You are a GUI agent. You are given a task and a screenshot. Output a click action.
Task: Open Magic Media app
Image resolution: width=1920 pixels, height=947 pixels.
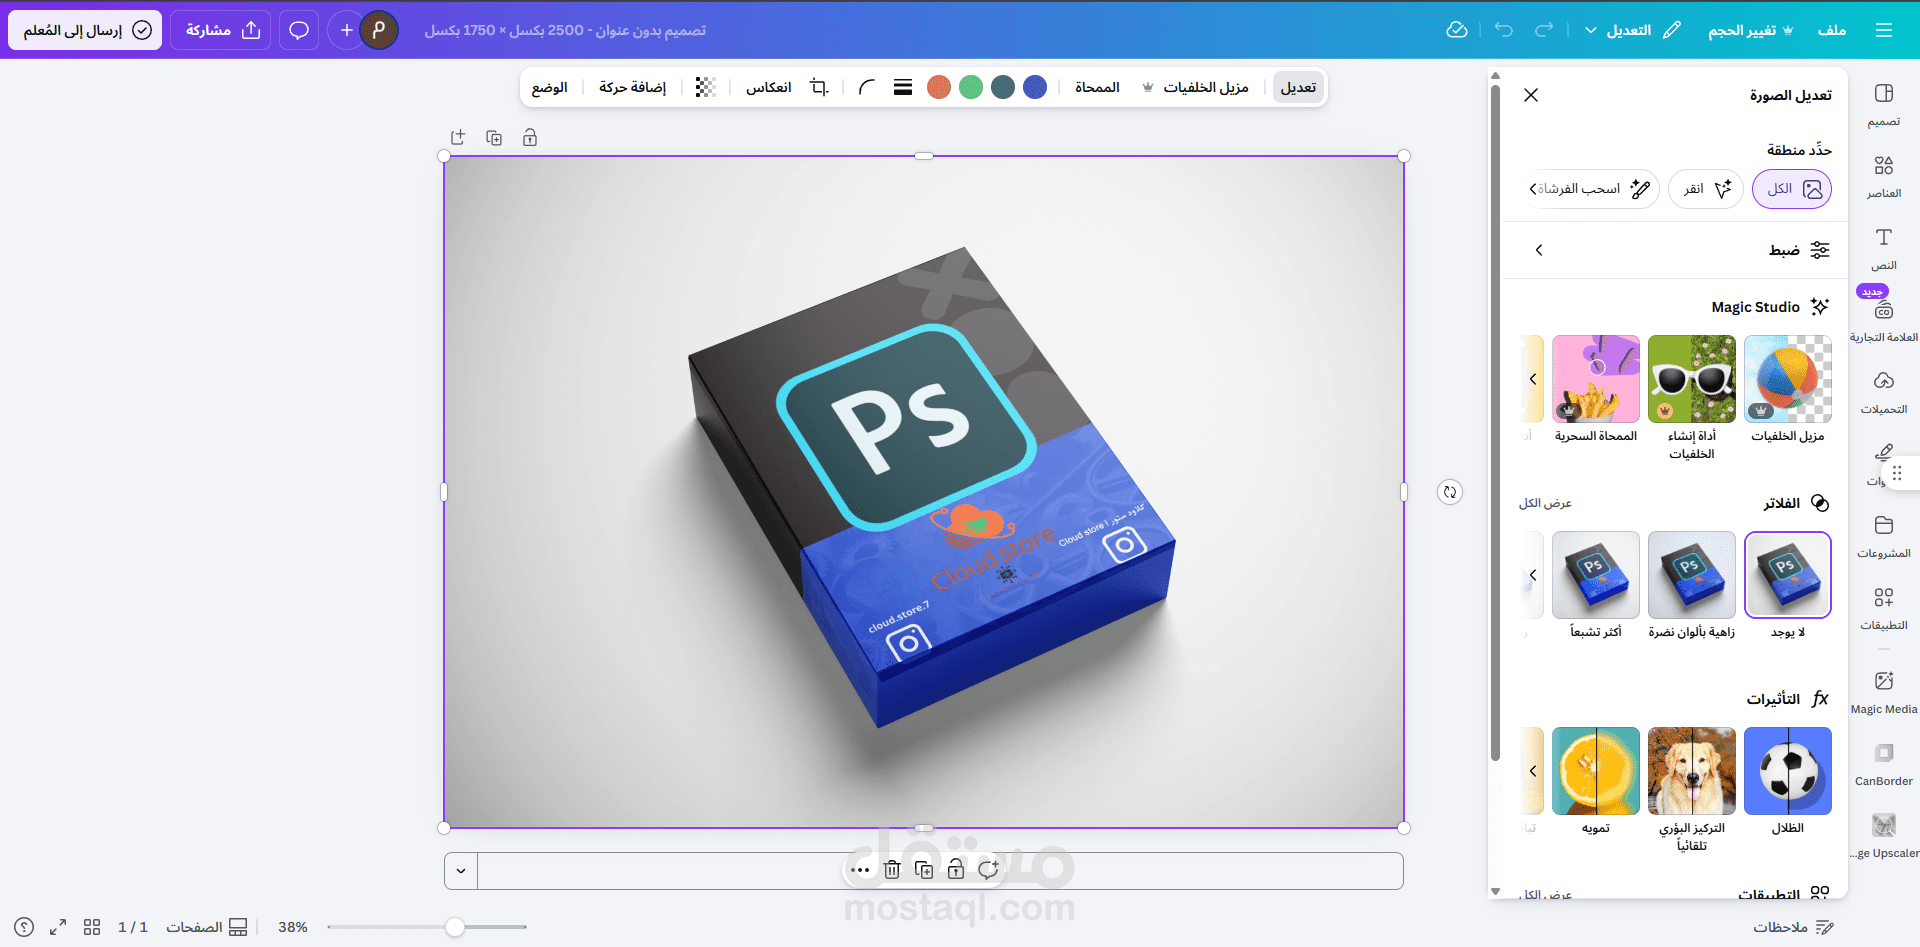pos(1884,692)
